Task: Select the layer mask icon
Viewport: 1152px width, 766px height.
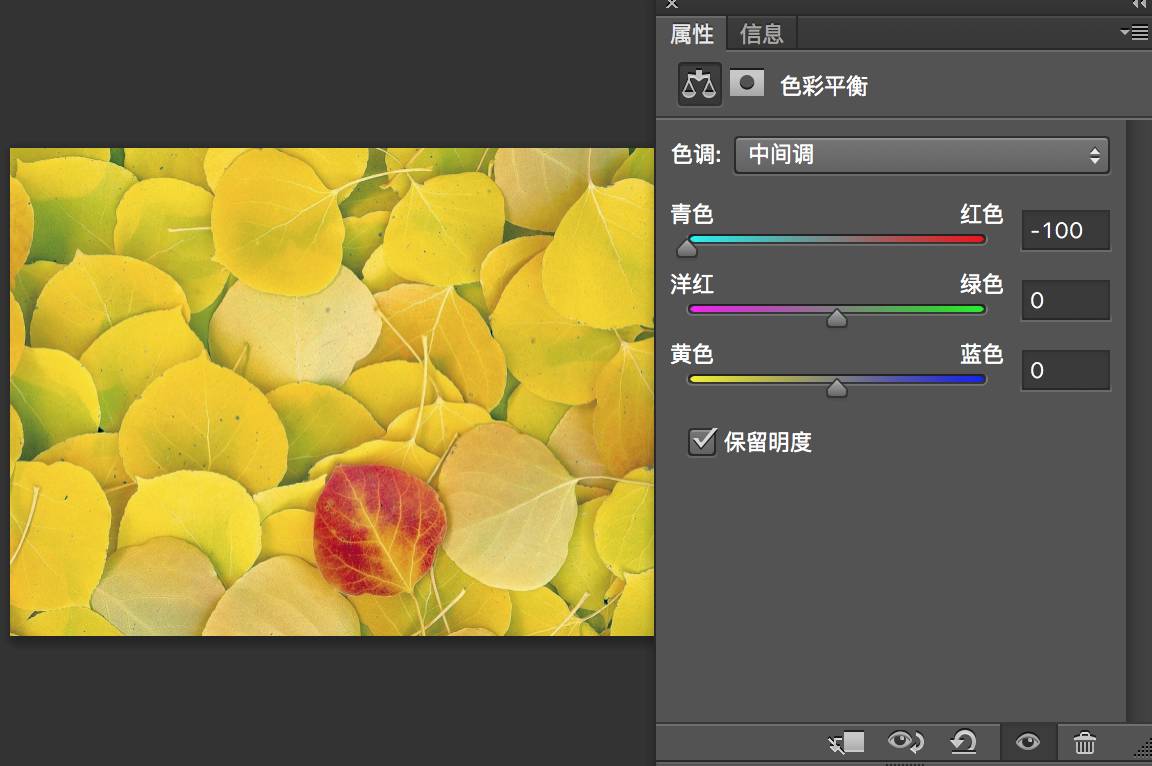Action: coord(746,83)
